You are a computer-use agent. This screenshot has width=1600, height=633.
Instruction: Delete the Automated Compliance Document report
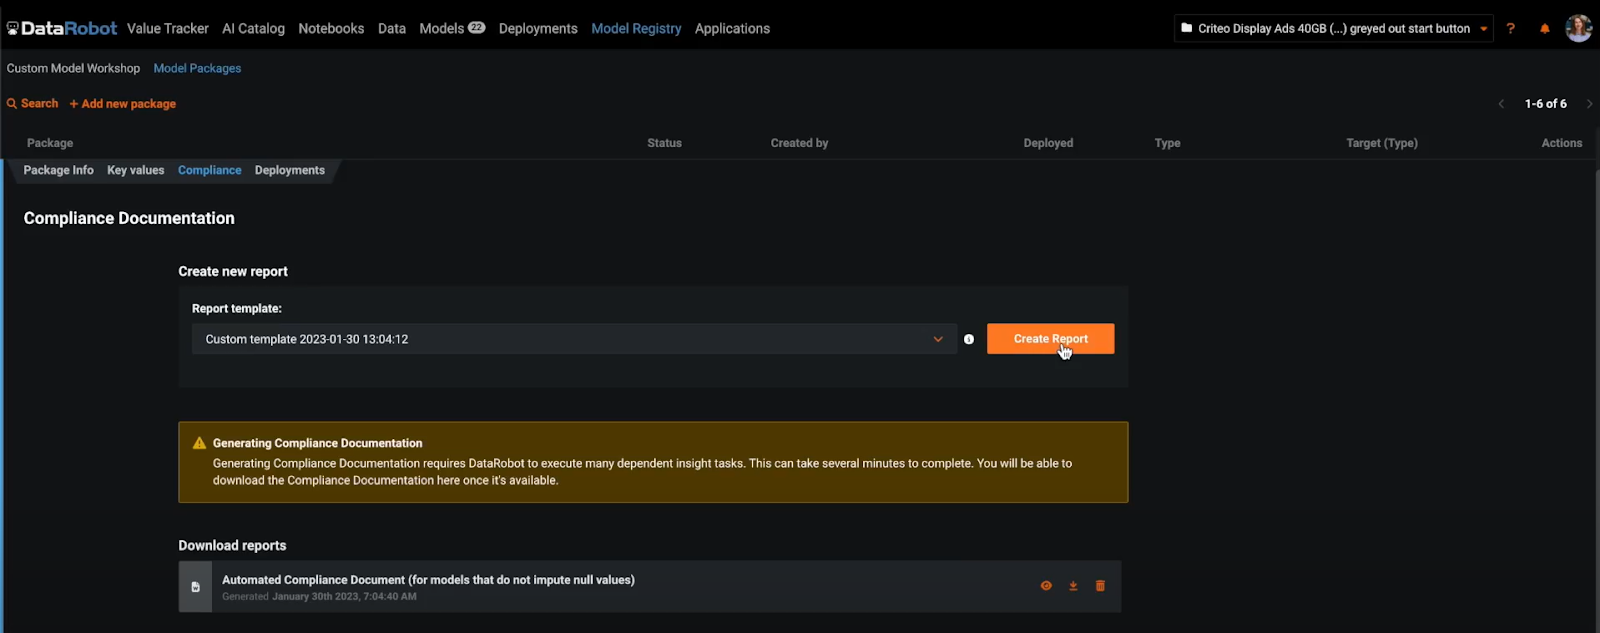point(1100,586)
